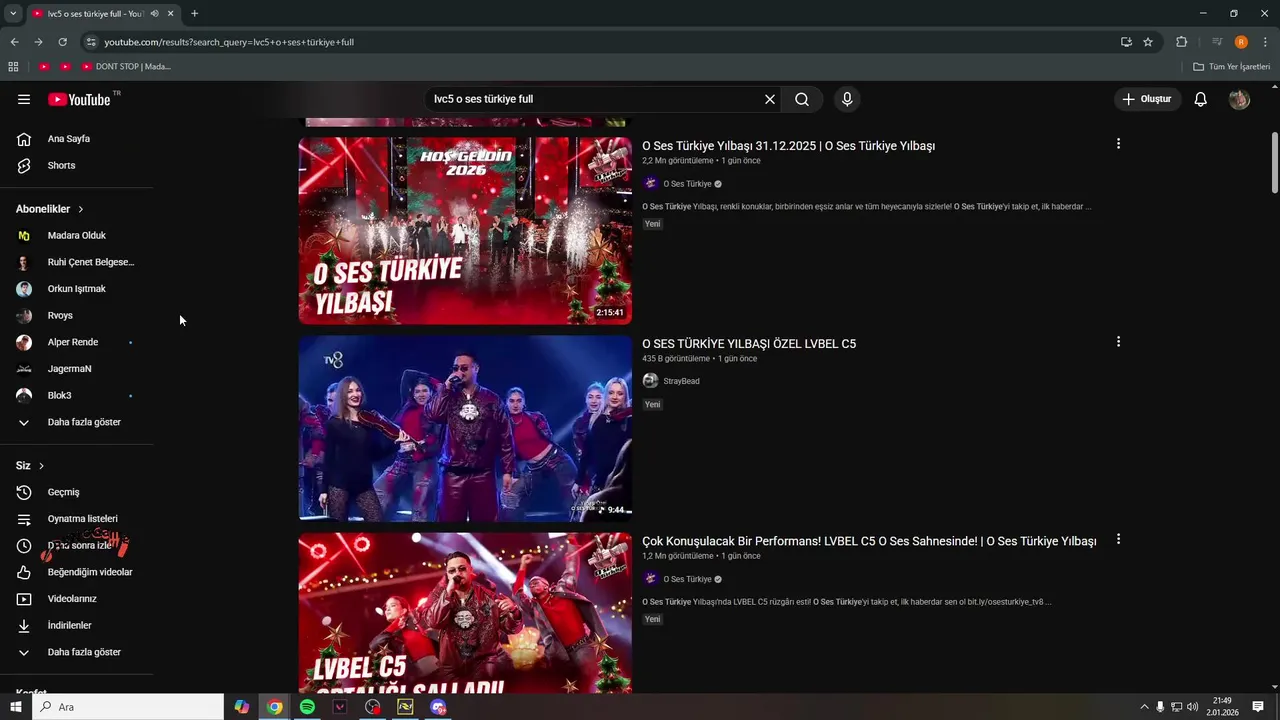This screenshot has width=1280, height=720.
Task: Open StrayBead channel link
Action: coord(681,381)
